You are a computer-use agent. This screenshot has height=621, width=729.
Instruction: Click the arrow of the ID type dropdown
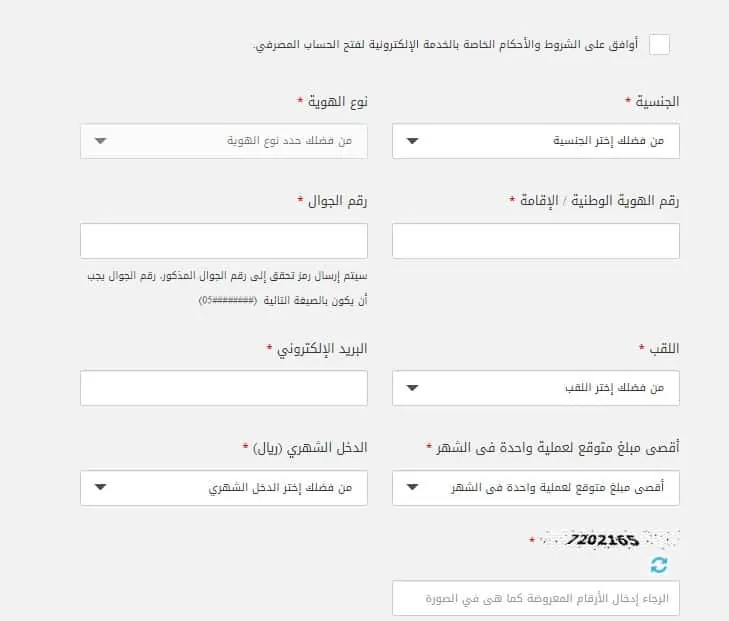[x=100, y=141]
